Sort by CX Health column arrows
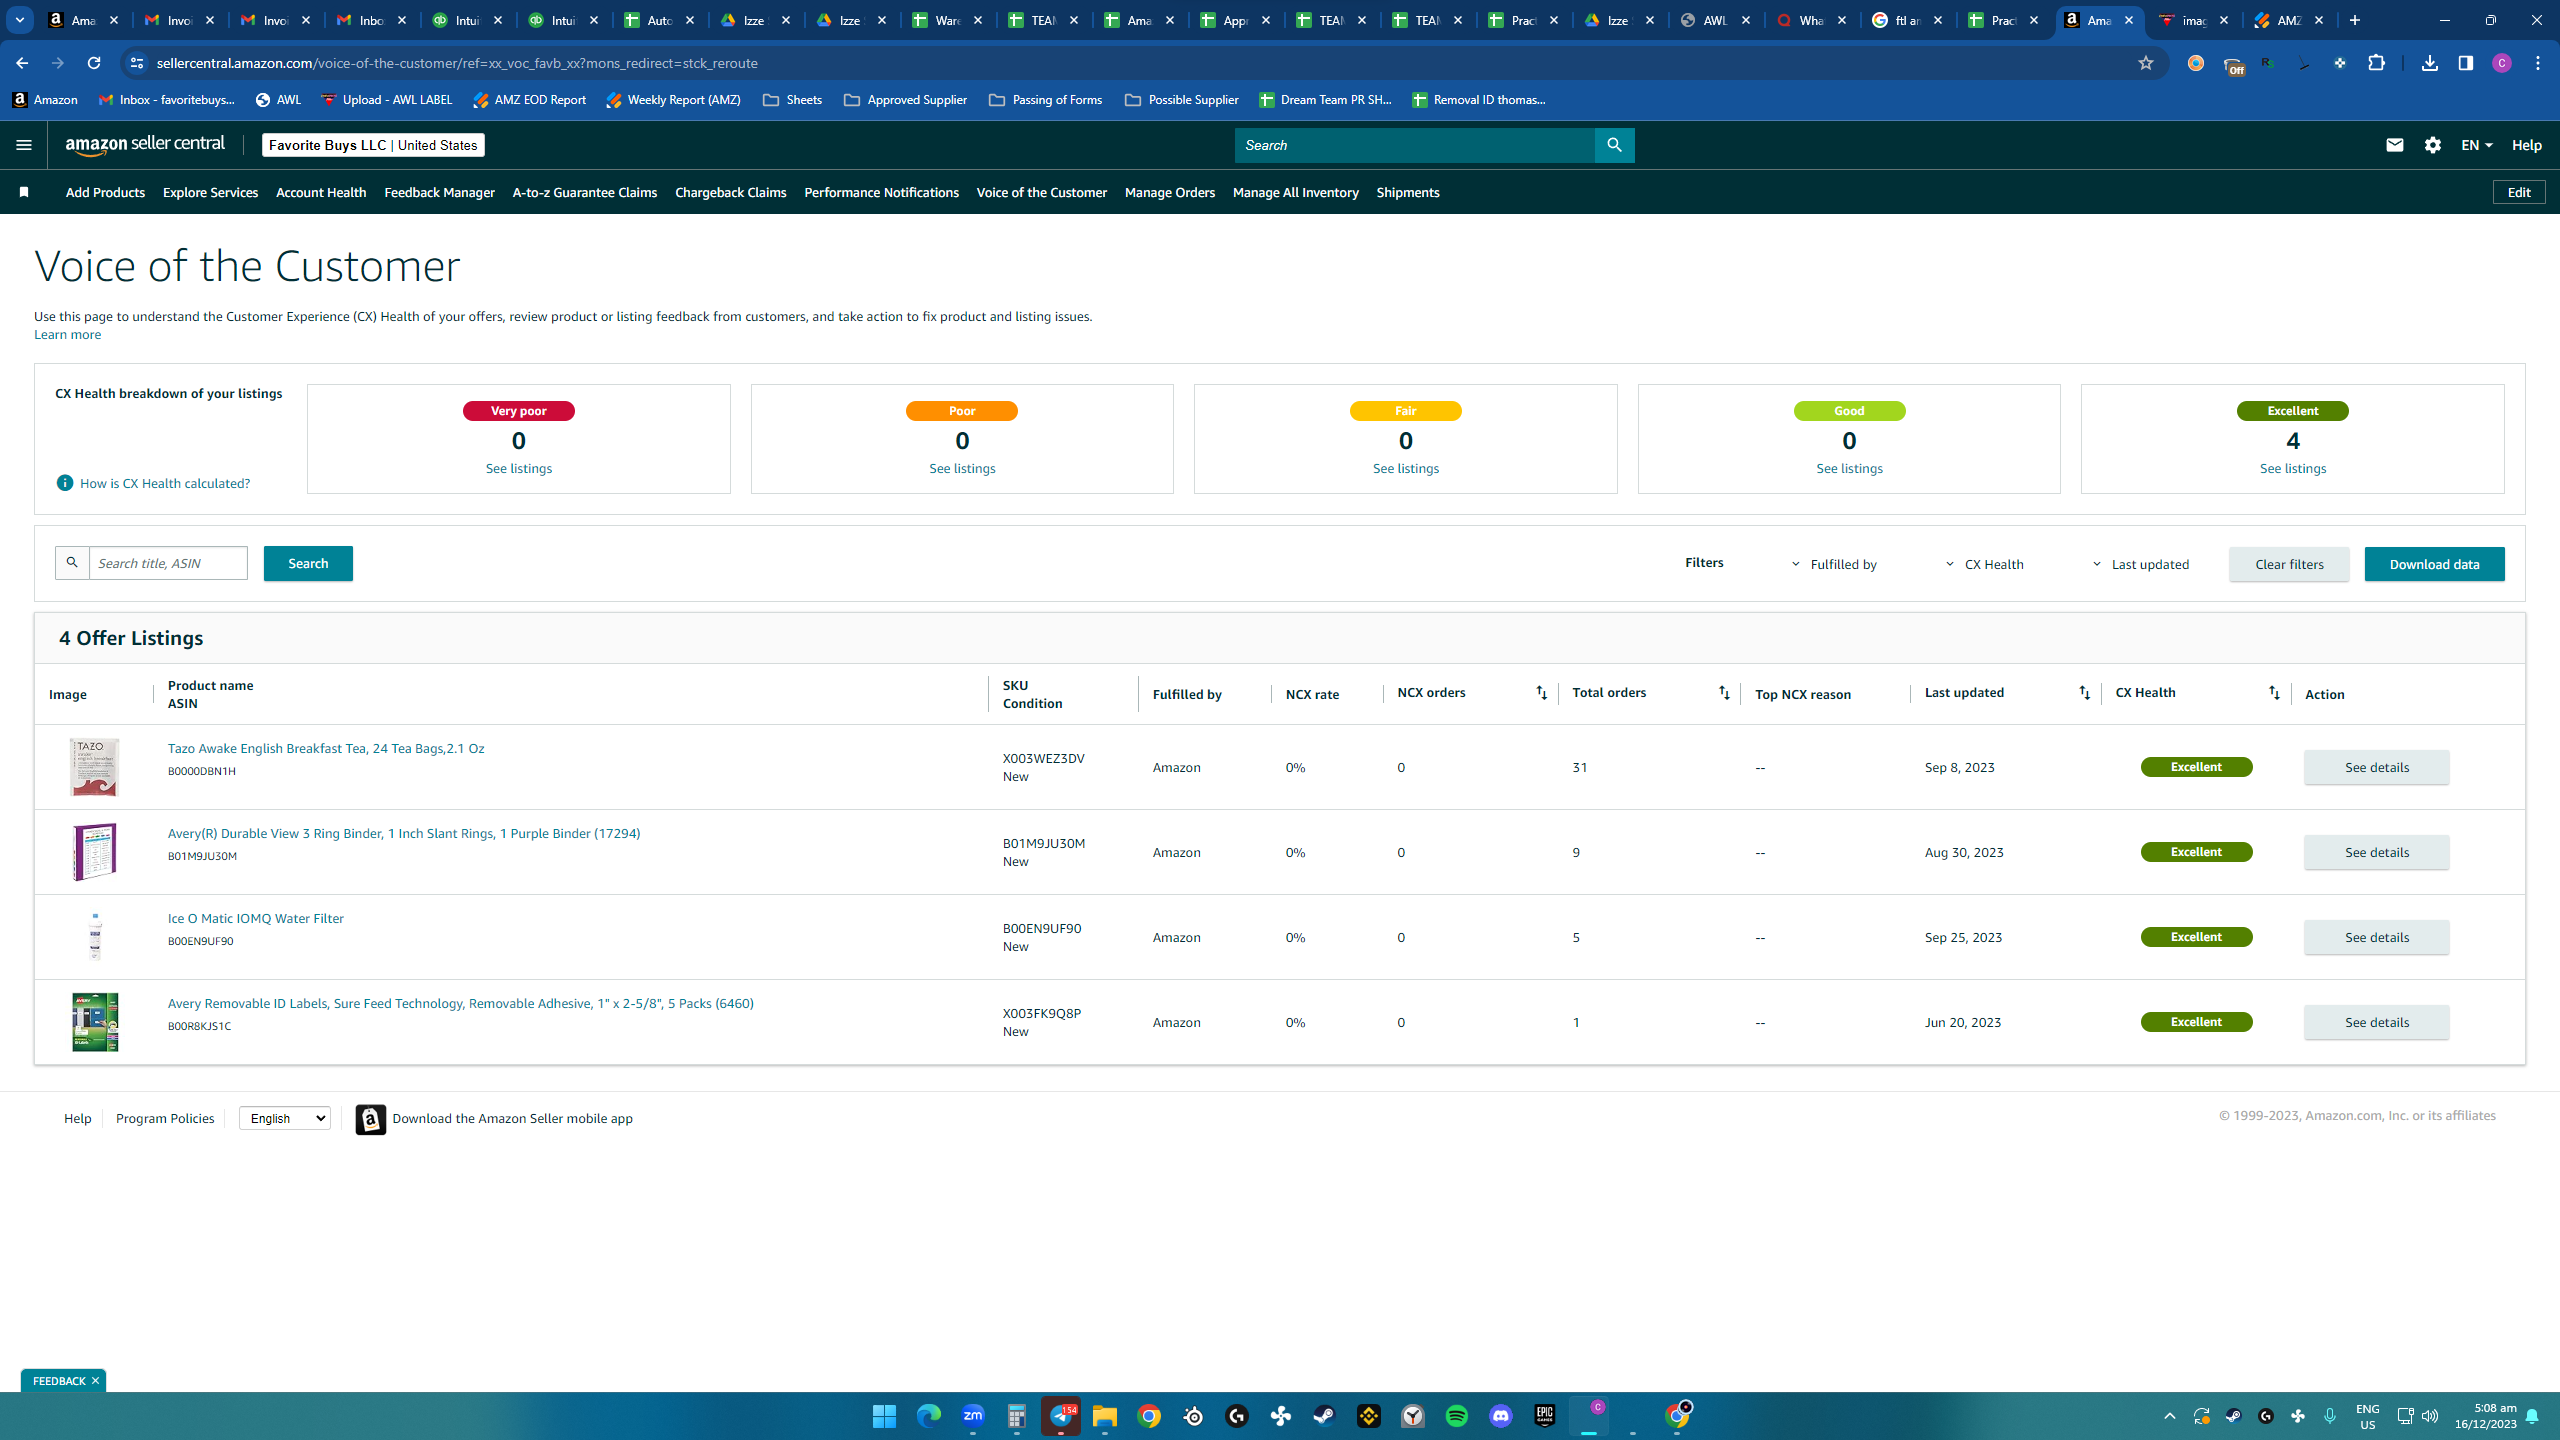 (x=2274, y=693)
